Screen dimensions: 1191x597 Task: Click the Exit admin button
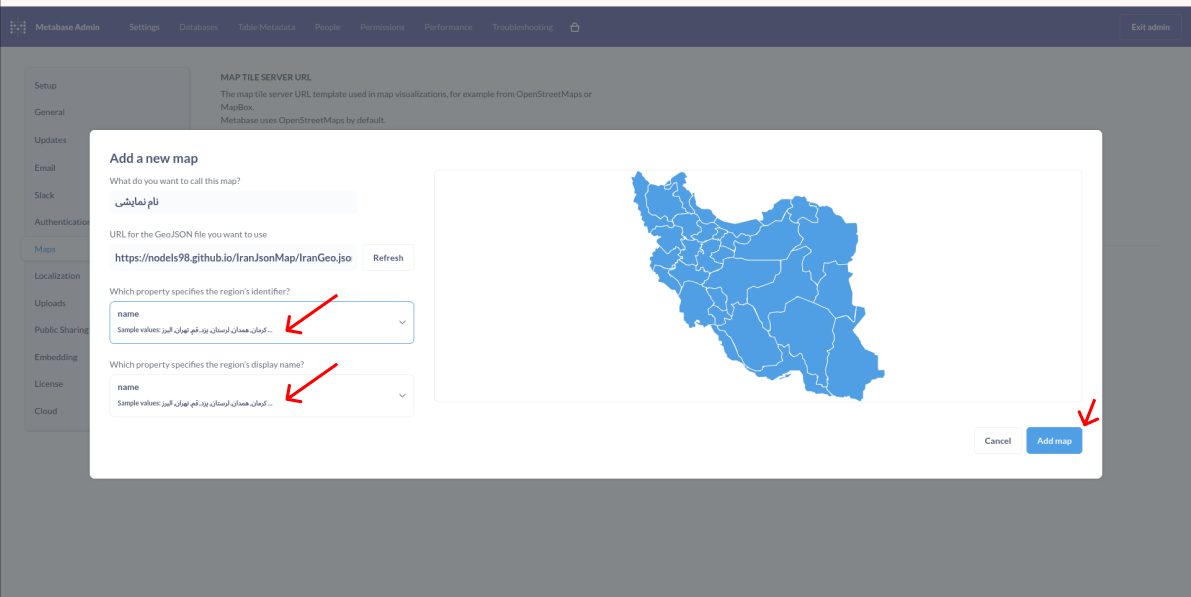coord(1150,27)
